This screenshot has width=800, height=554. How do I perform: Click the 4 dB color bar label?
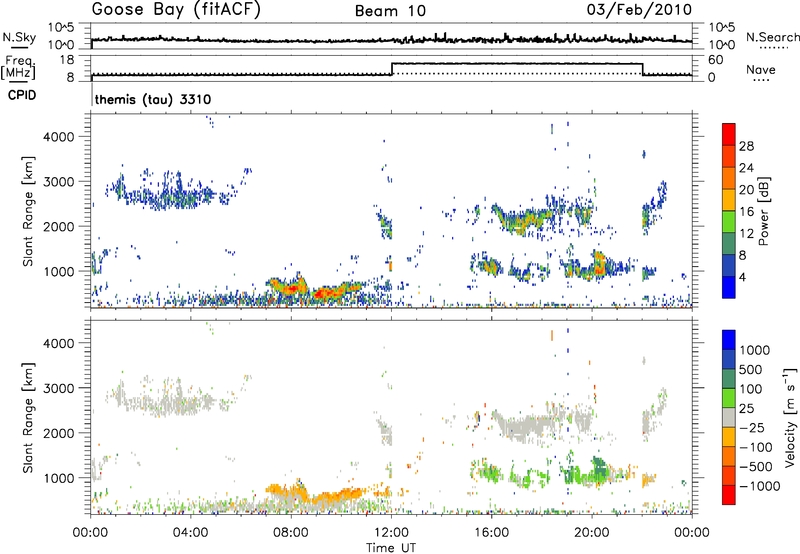click(x=743, y=277)
